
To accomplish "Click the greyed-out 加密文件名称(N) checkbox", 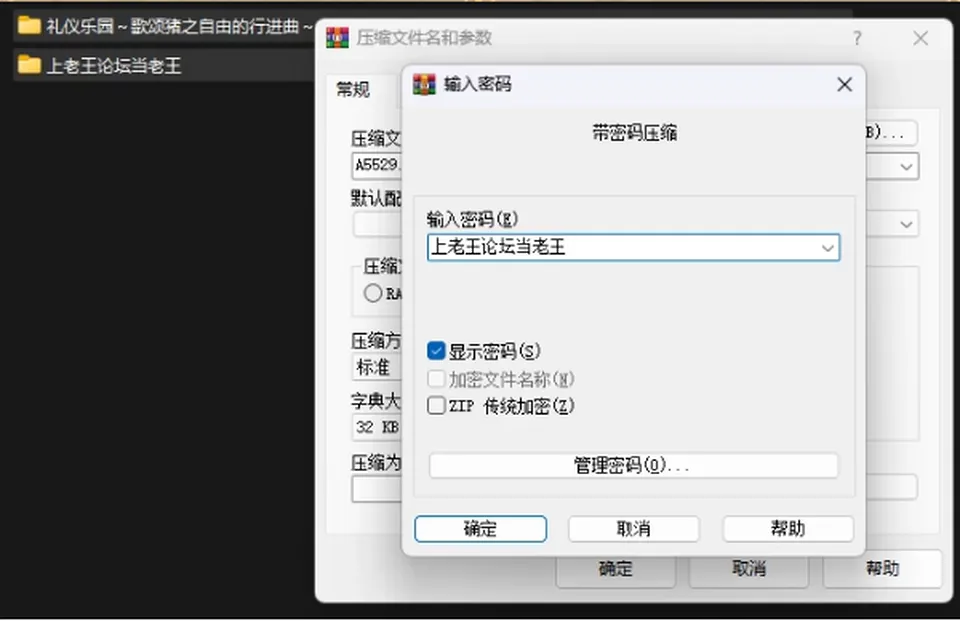I will point(436,378).
